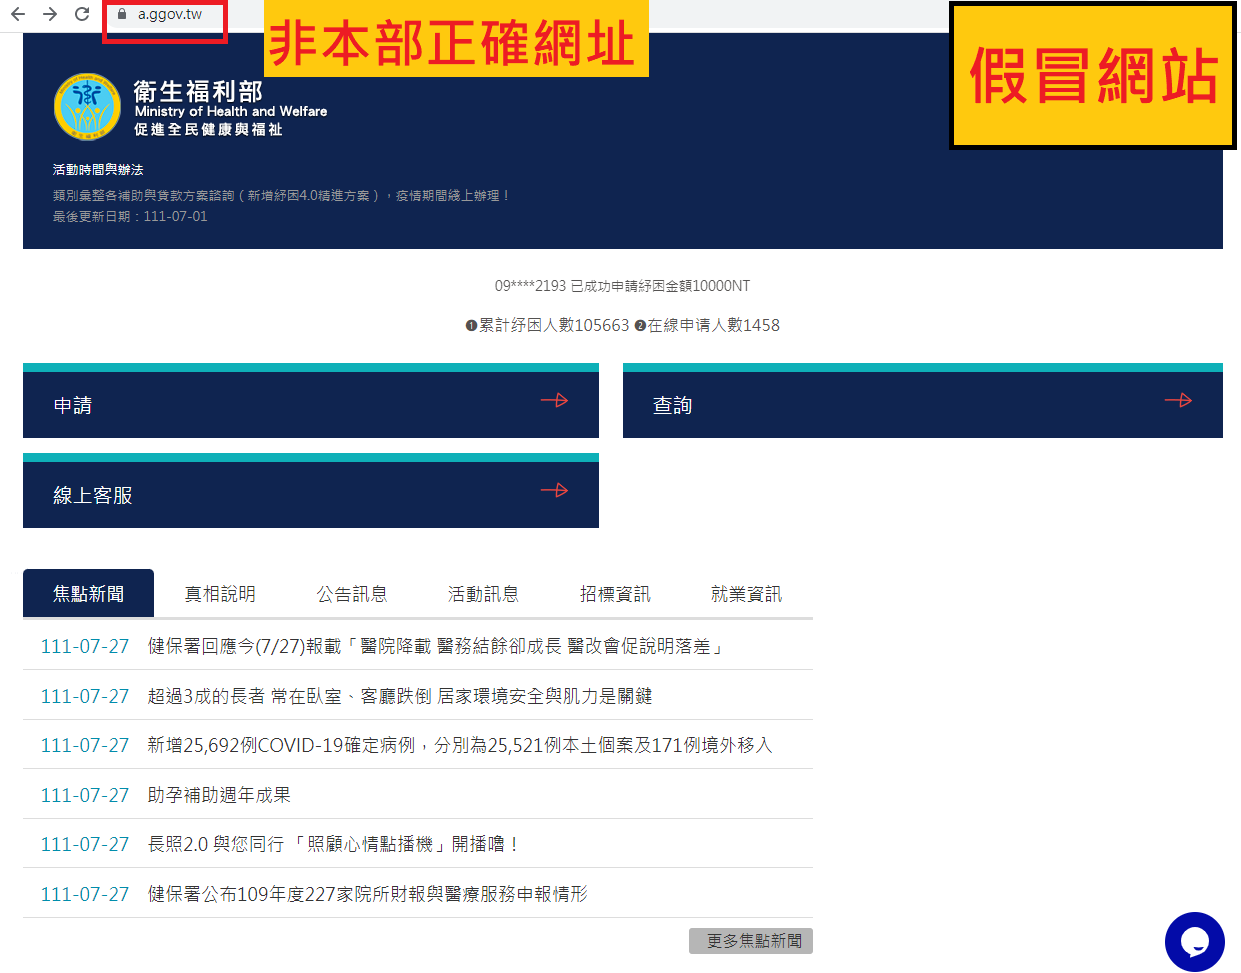1241x973 pixels.
Task: Click the page reload icon
Action: pyautogui.click(x=81, y=15)
